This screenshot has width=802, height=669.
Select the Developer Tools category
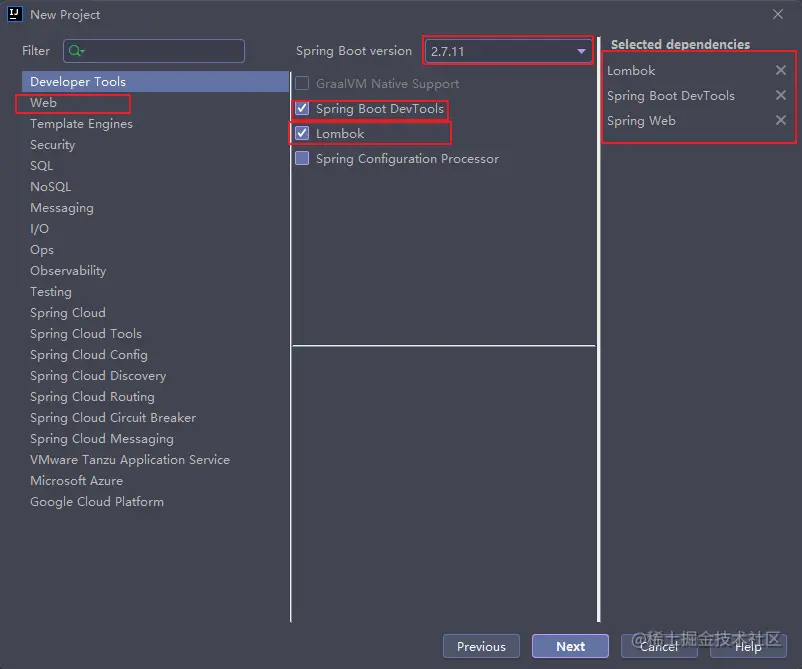(x=155, y=81)
